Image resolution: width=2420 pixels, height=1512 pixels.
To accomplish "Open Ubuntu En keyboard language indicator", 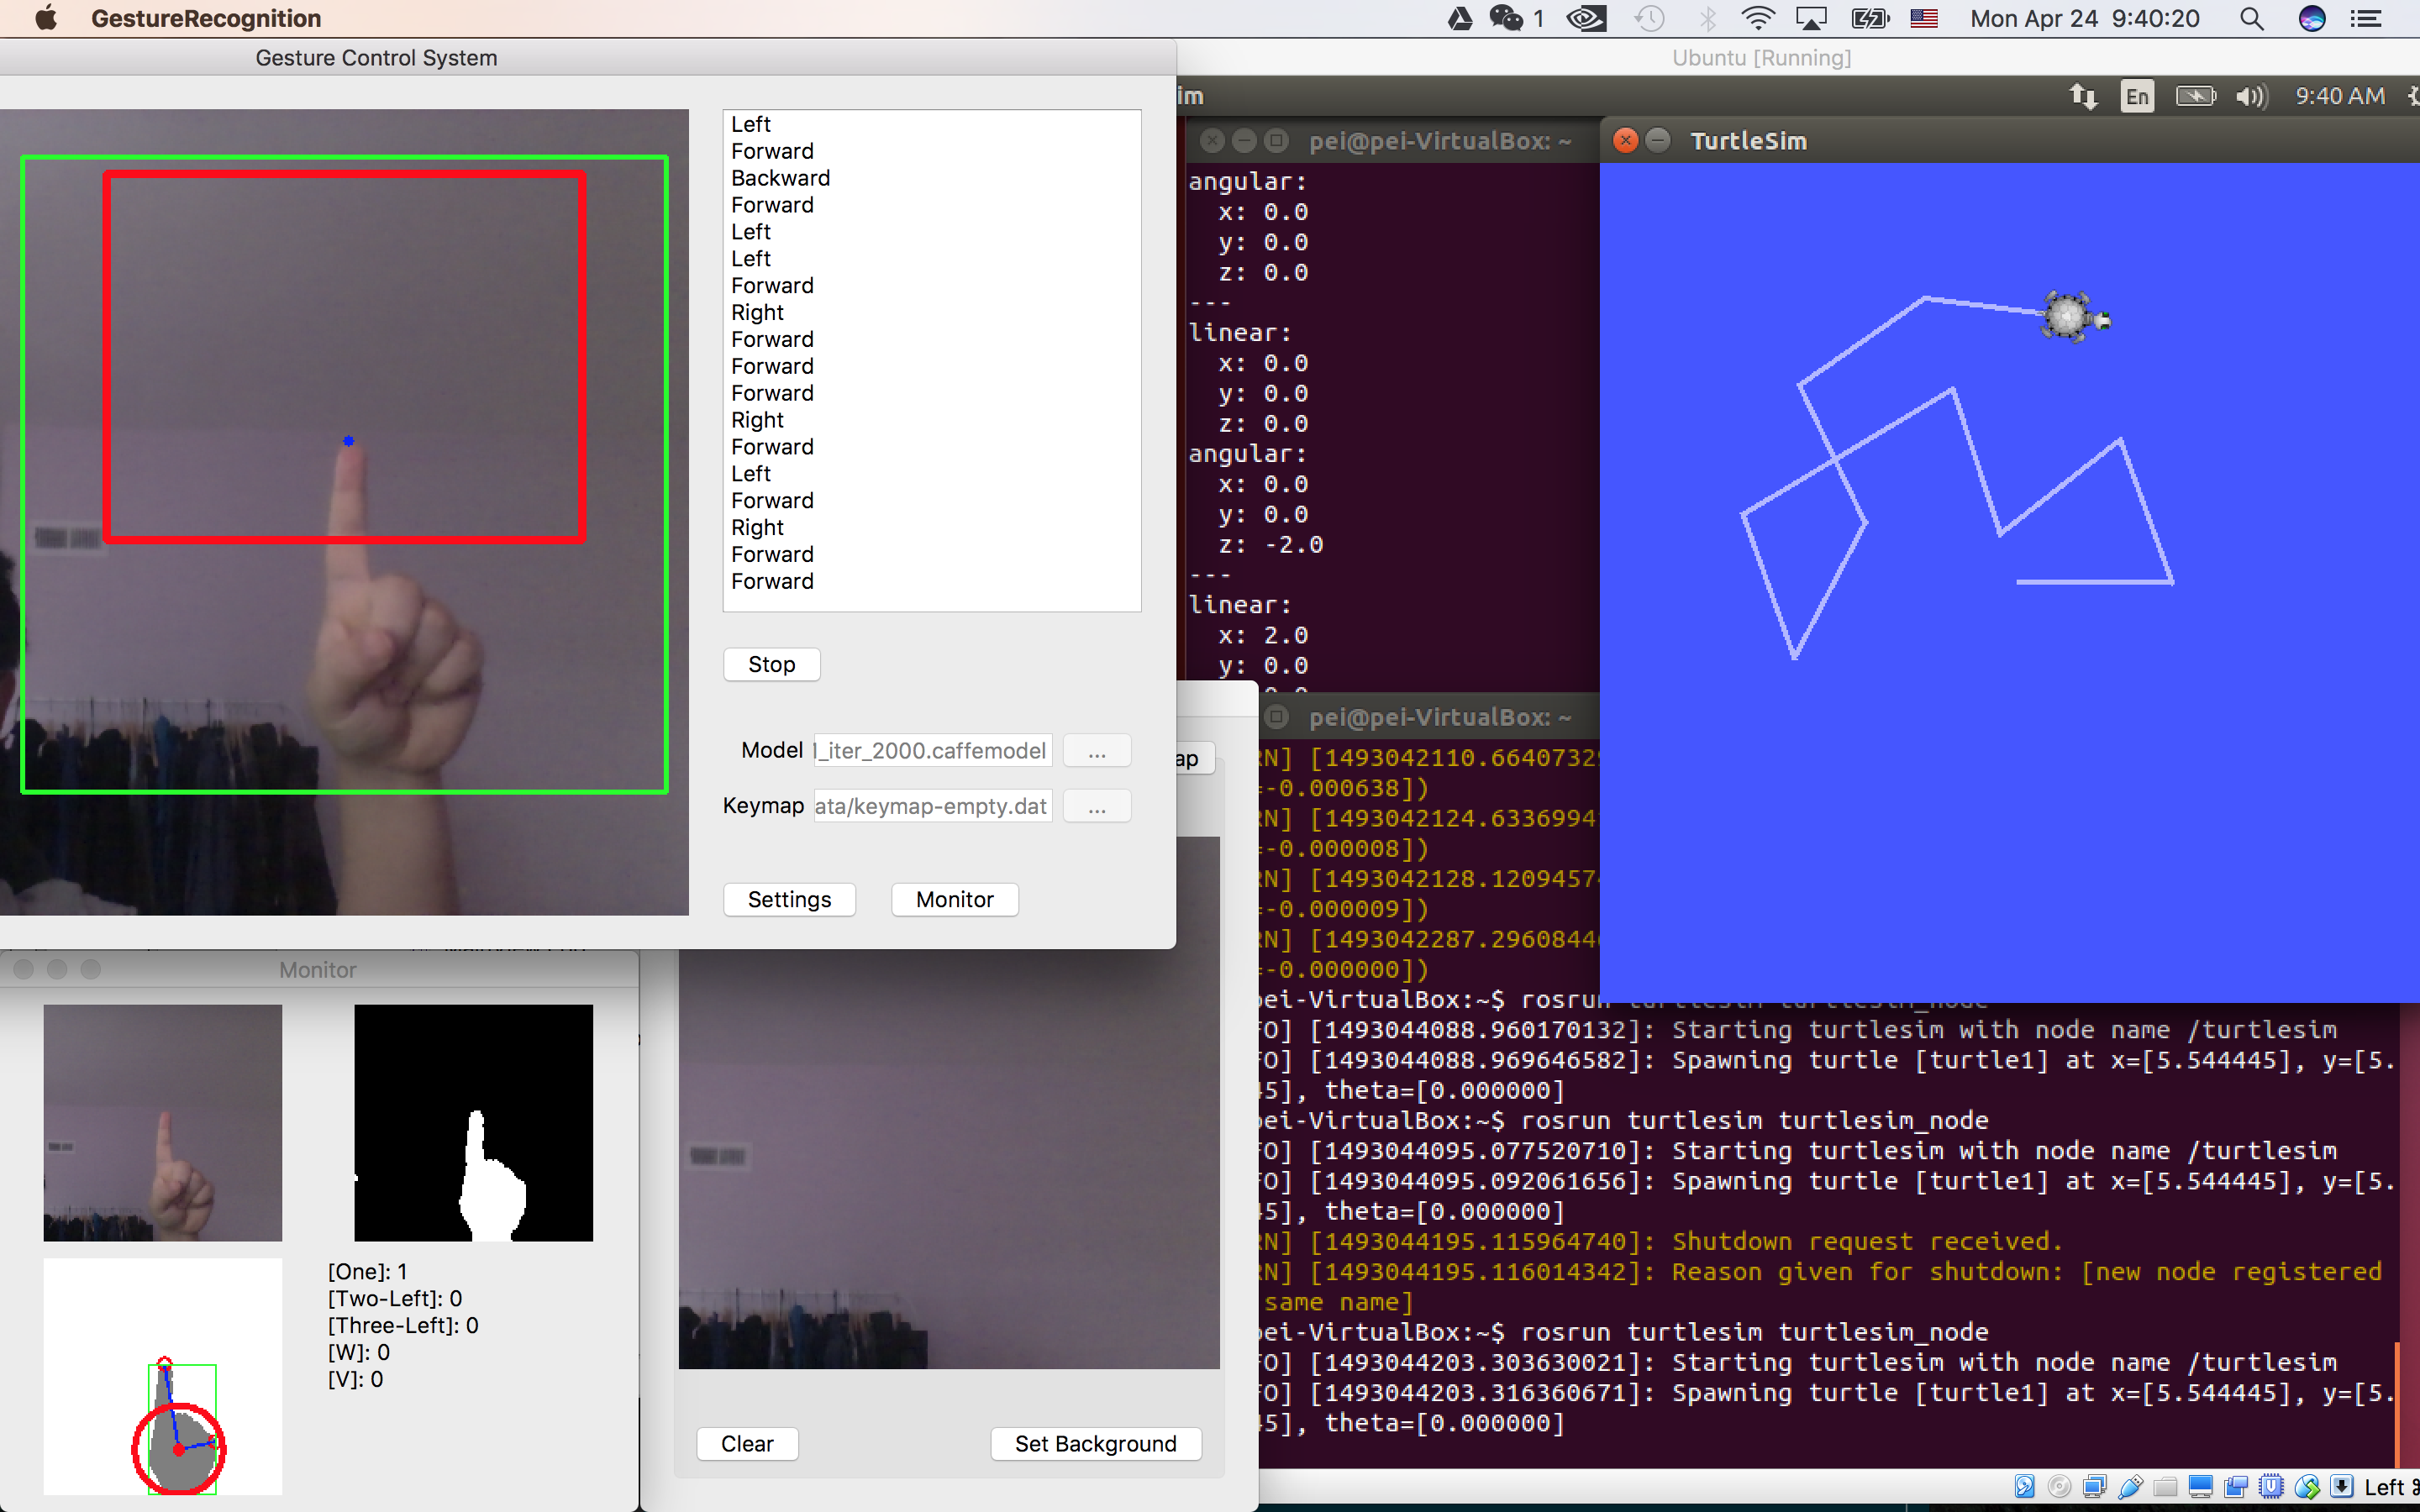I will tap(2137, 96).
